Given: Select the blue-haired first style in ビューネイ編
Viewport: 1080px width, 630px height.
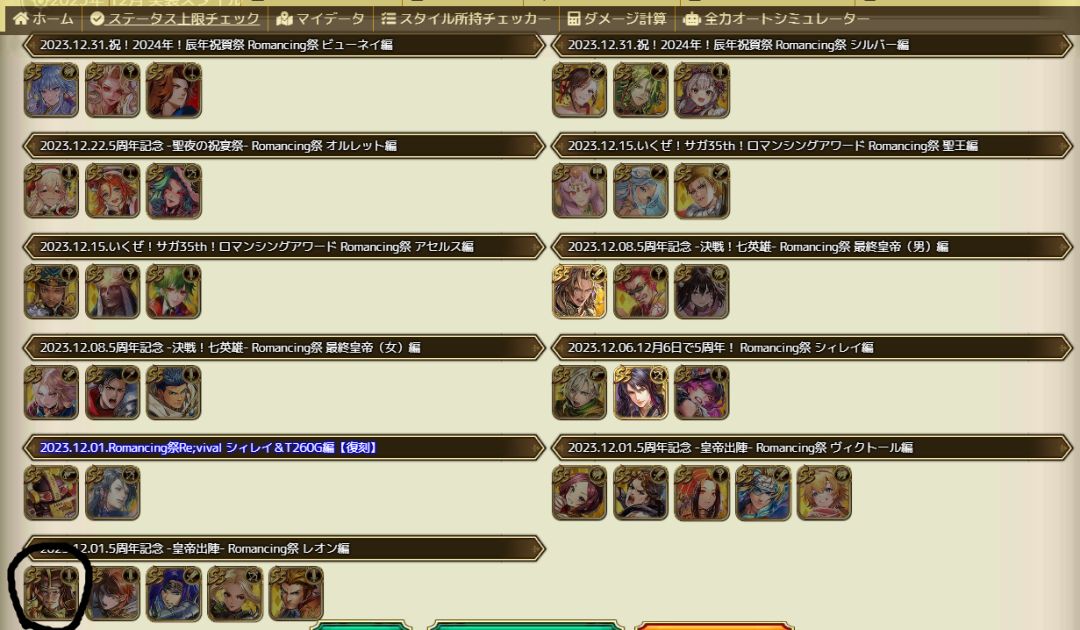Looking at the screenshot, I should pyautogui.click(x=52, y=90).
